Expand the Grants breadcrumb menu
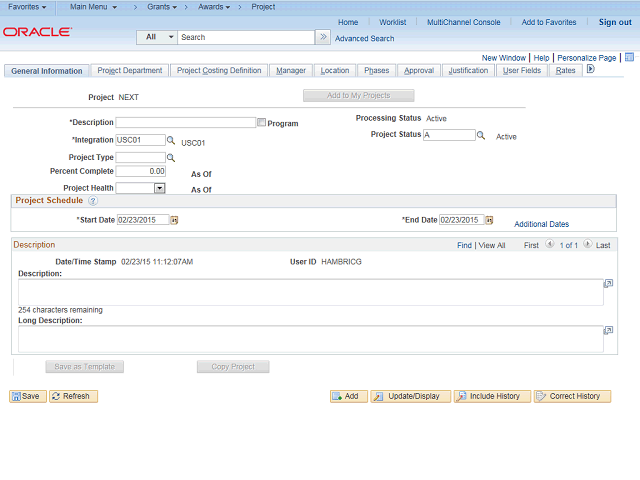 pyautogui.click(x=162, y=7)
